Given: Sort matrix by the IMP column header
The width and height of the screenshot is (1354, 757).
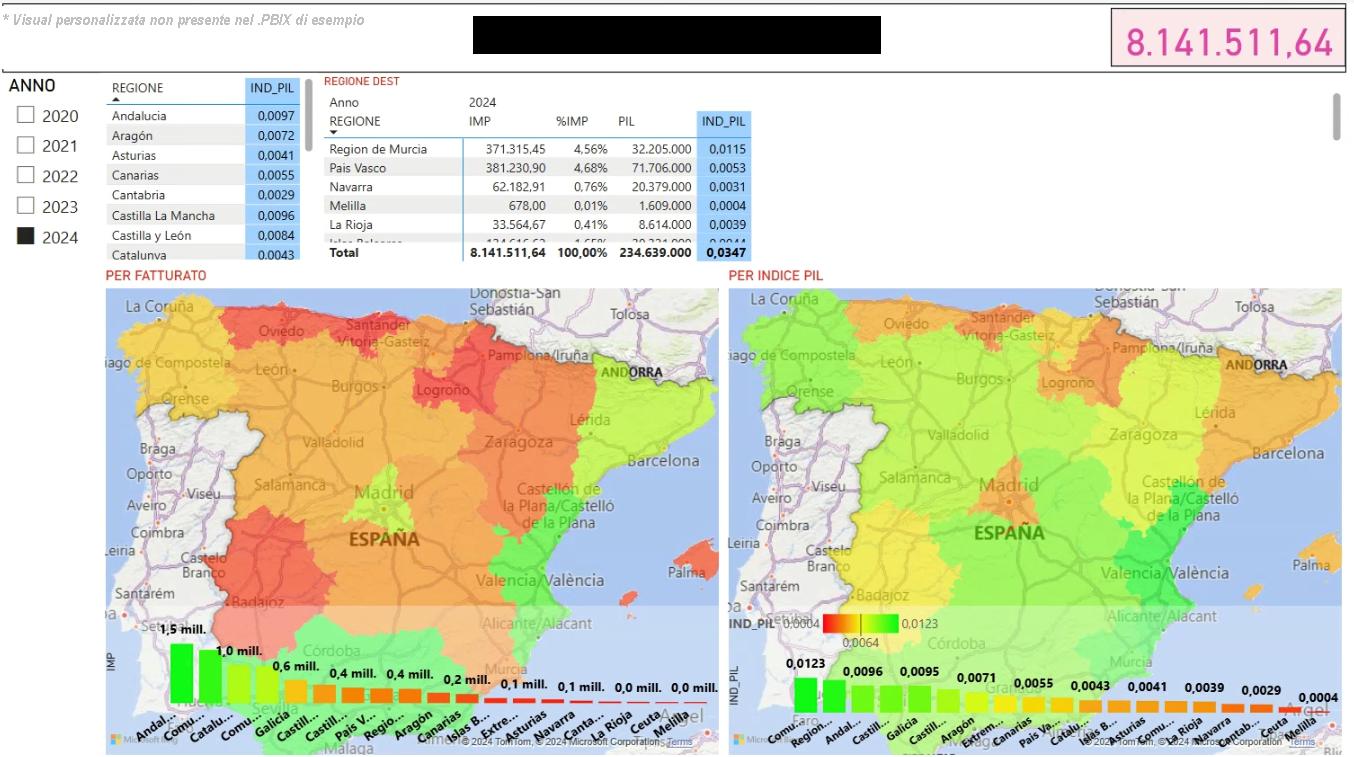Looking at the screenshot, I should [480, 121].
